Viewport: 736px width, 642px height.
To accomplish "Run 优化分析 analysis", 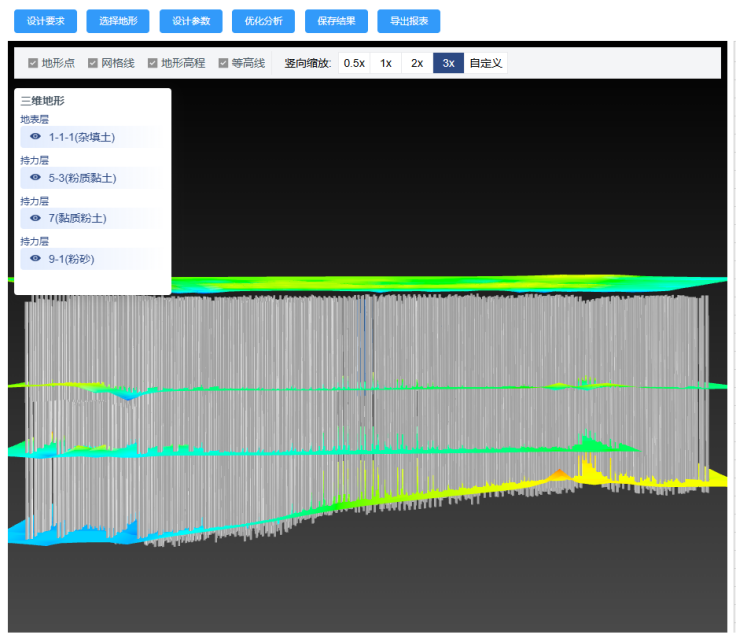I will click(263, 21).
